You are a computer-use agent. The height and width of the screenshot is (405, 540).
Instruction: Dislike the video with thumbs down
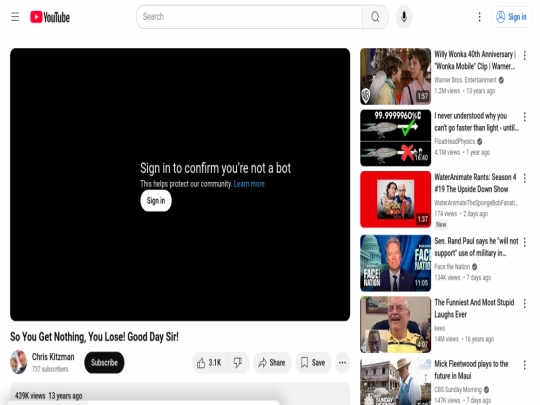pyautogui.click(x=238, y=362)
